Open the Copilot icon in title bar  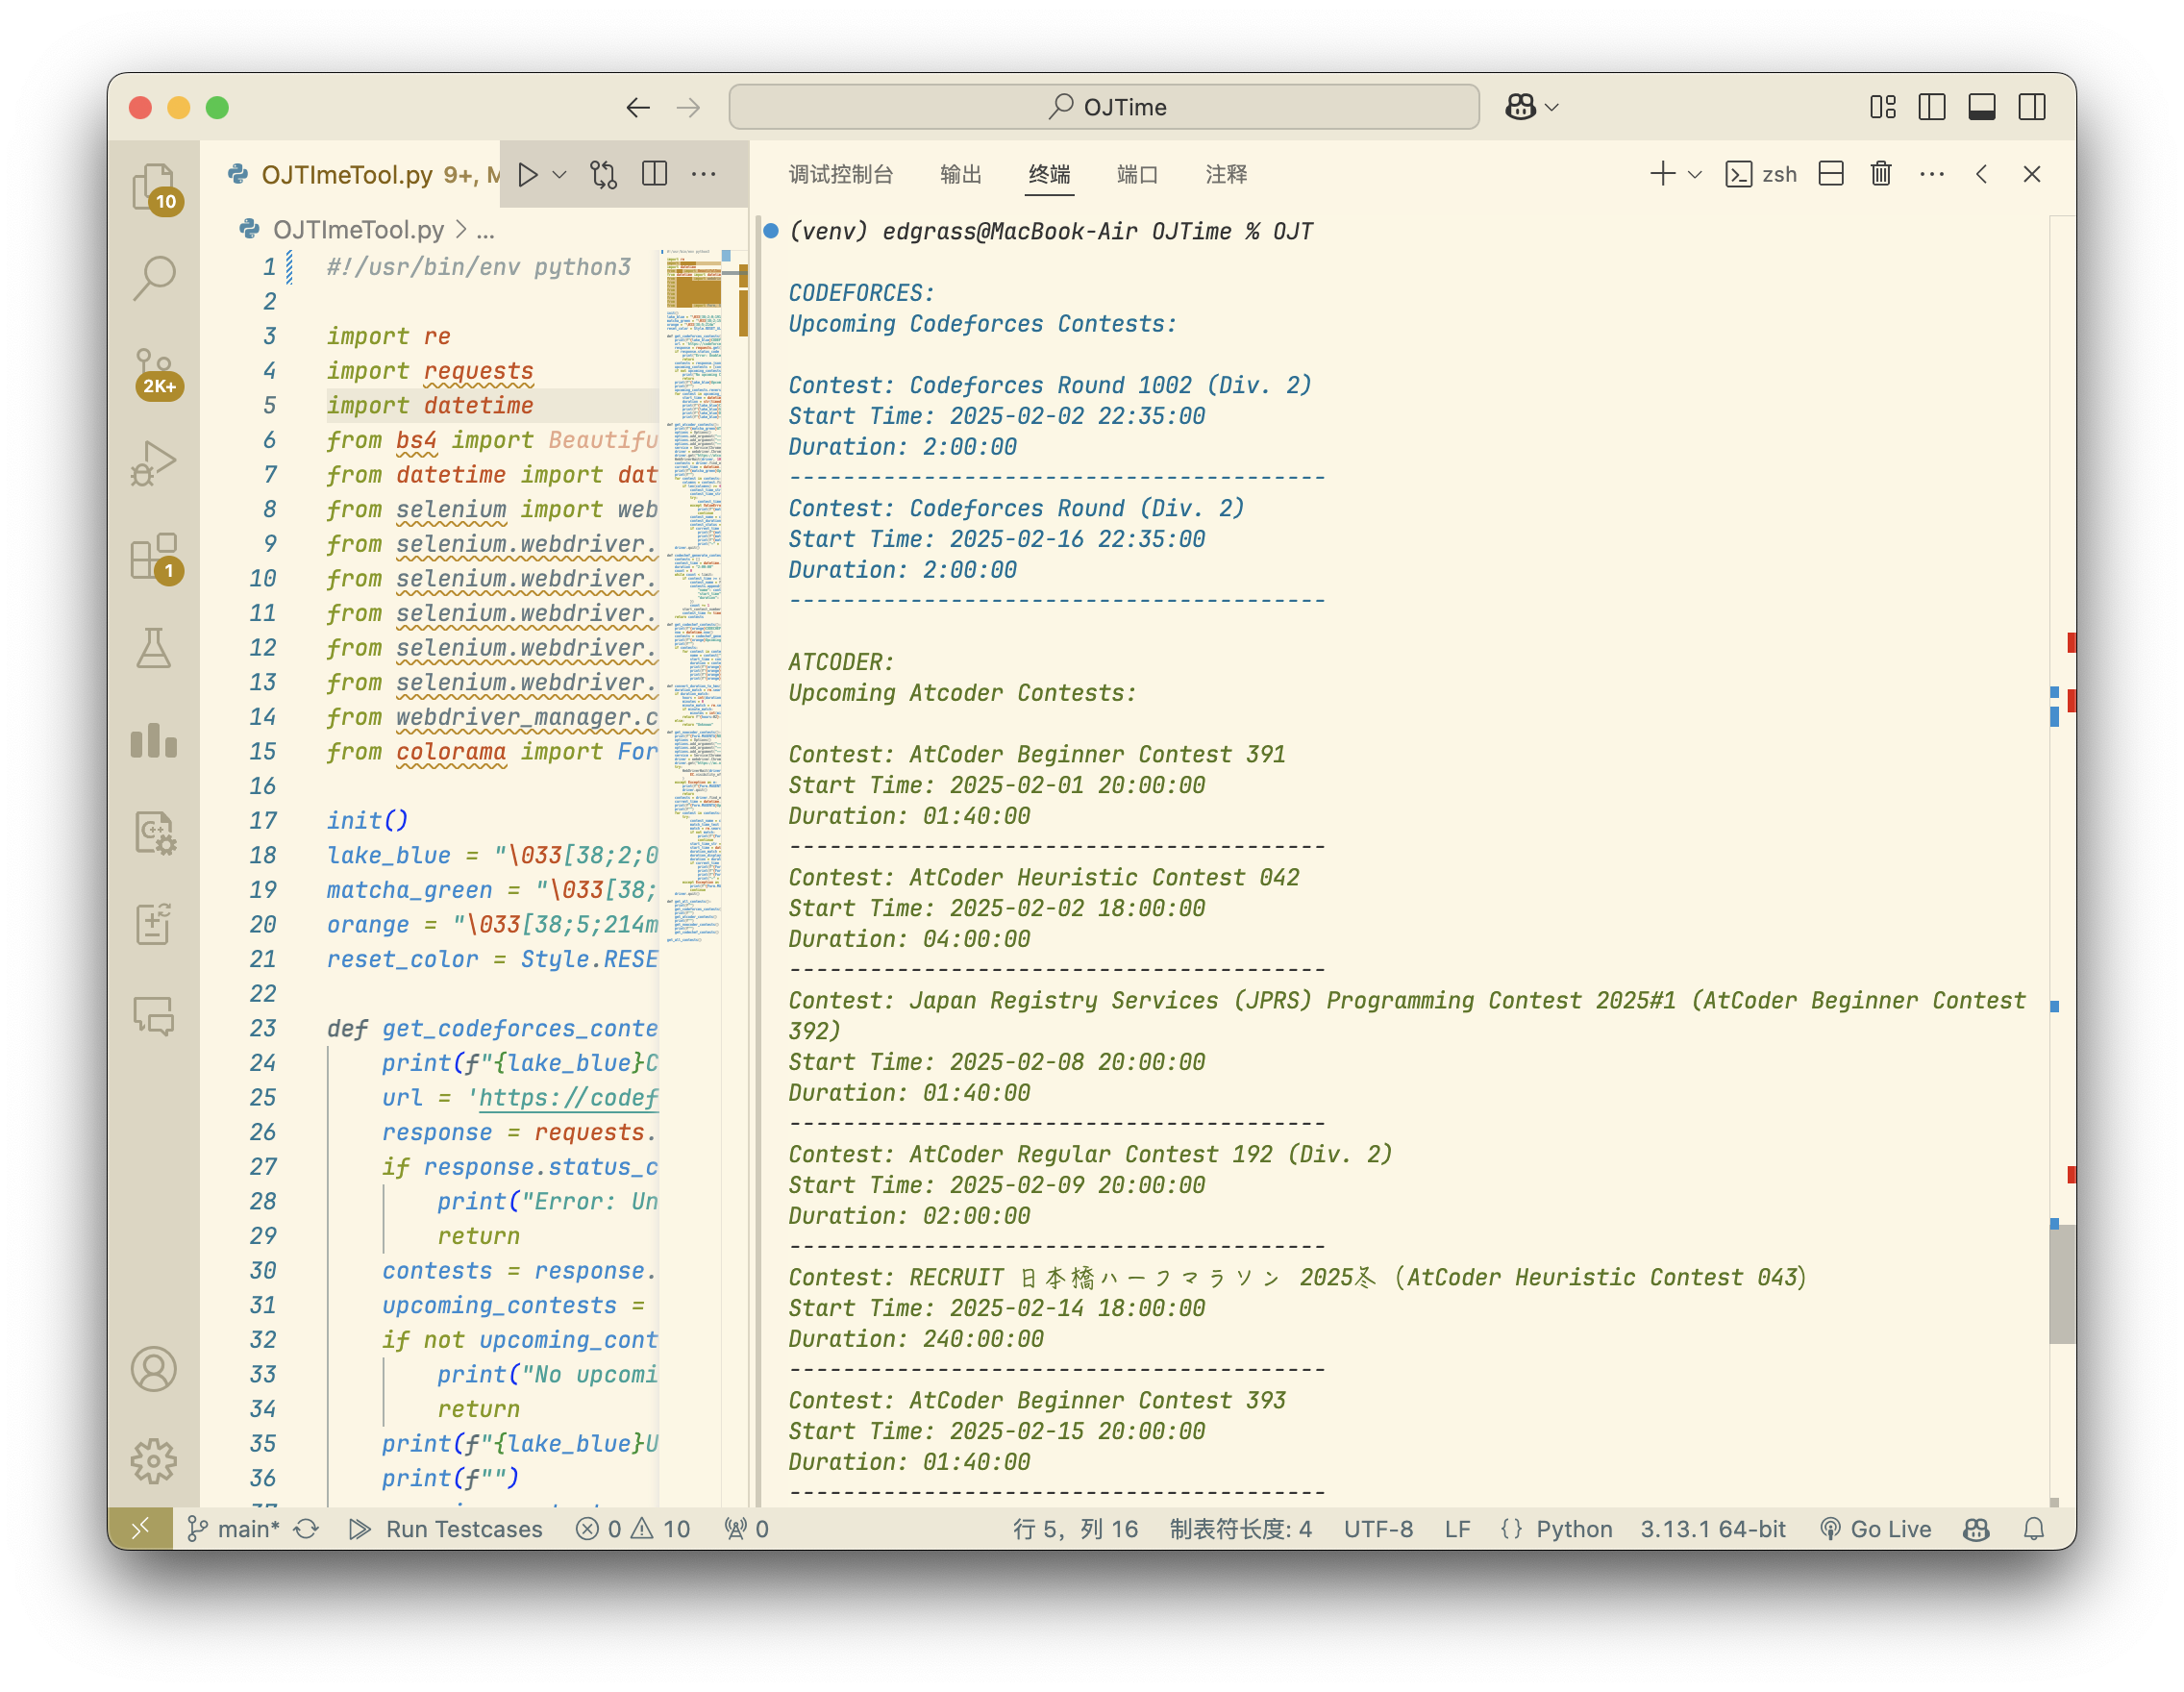click(1521, 107)
